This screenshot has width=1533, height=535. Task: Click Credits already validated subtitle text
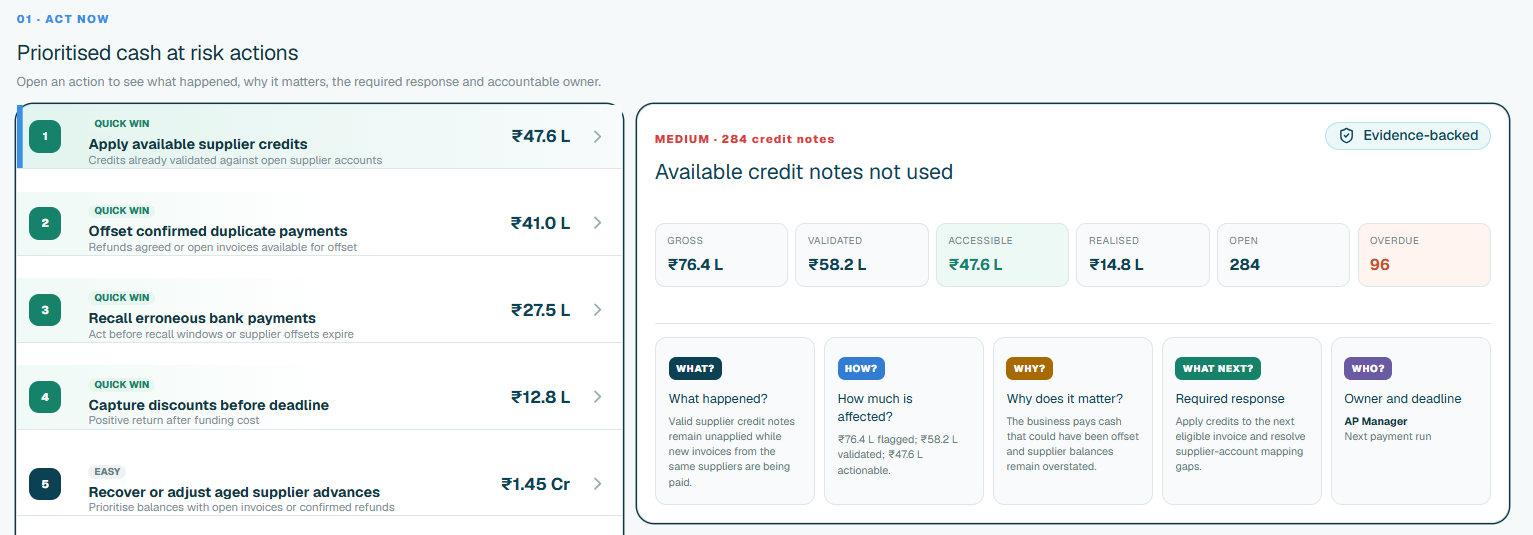click(x=235, y=160)
